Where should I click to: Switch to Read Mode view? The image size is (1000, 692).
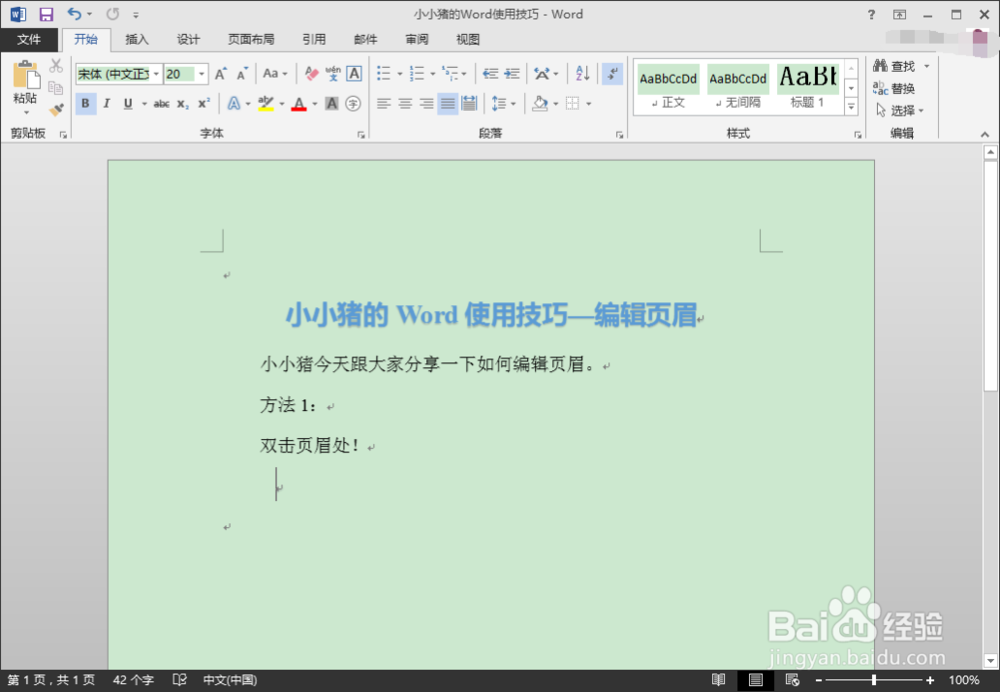tap(719, 680)
